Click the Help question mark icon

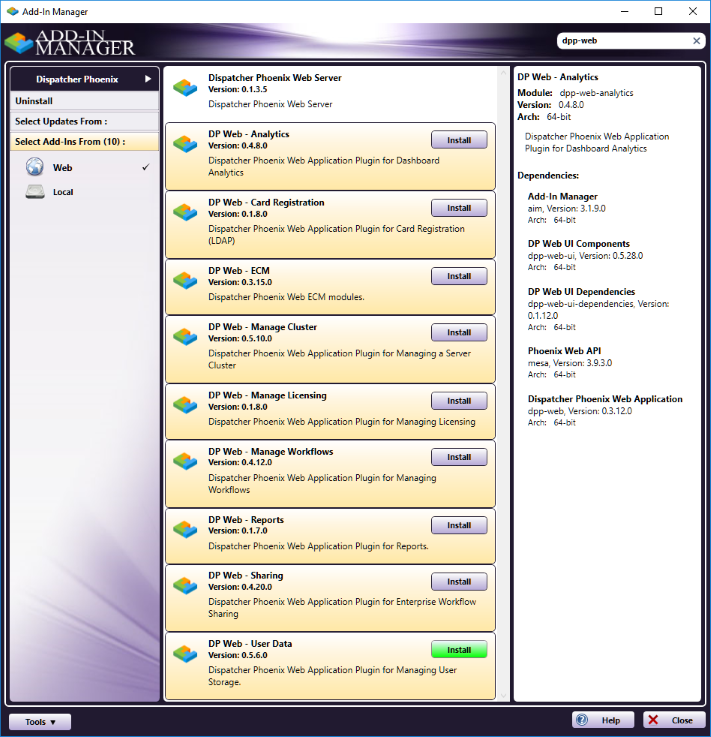(x=582, y=720)
